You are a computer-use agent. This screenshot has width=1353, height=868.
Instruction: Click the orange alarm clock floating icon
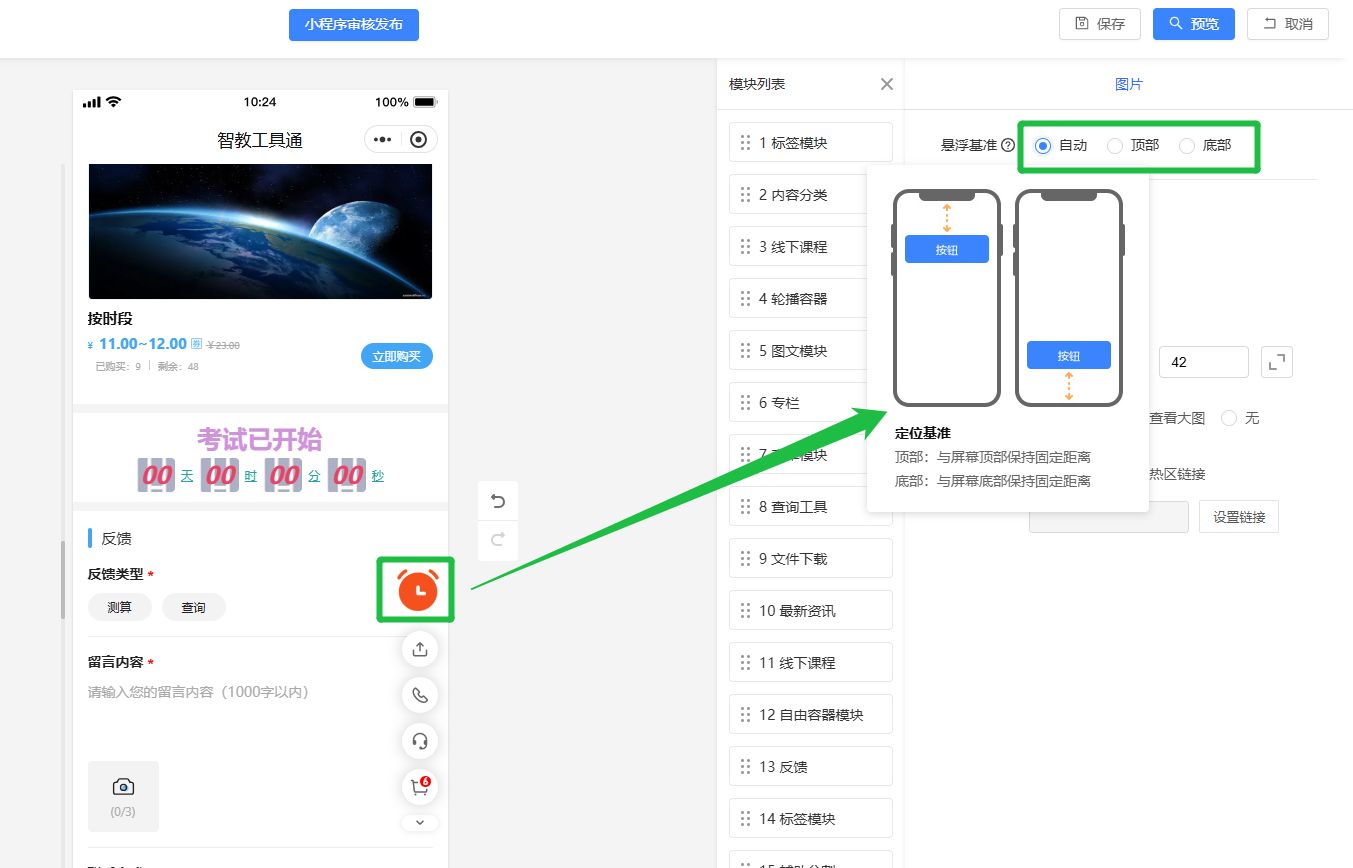click(418, 590)
